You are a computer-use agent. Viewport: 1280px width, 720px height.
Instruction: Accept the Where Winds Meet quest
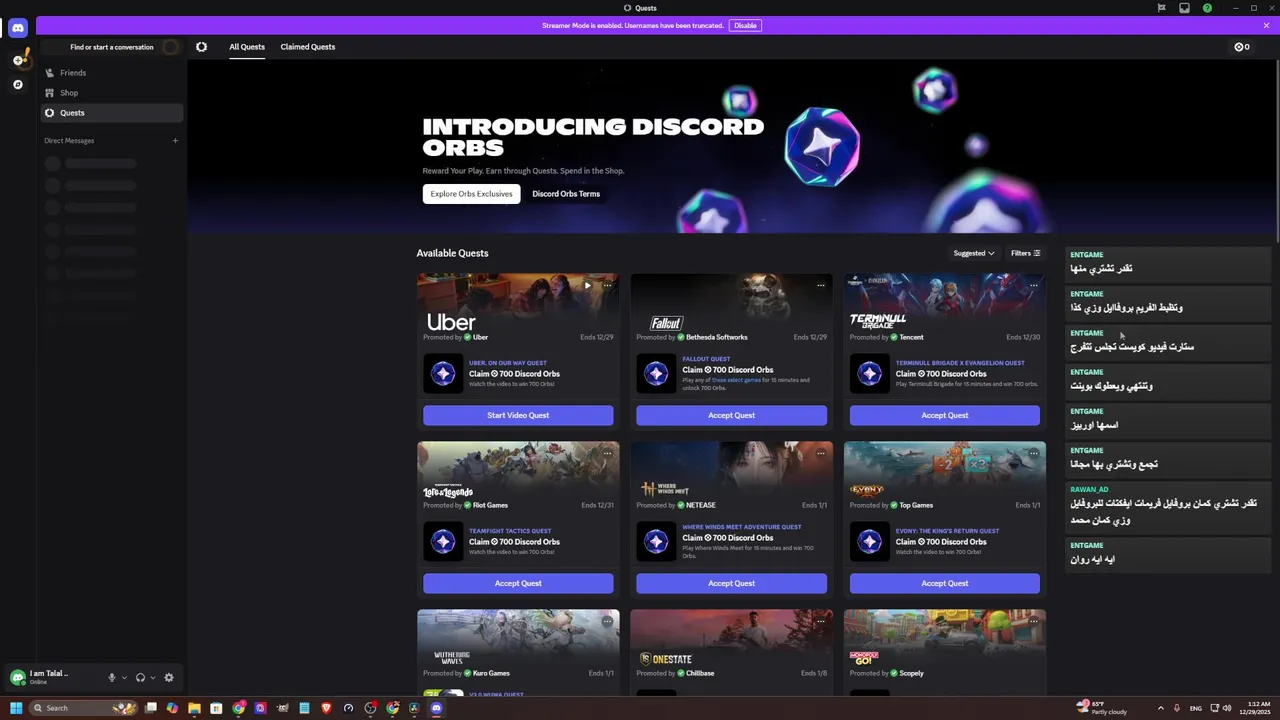coord(731,583)
